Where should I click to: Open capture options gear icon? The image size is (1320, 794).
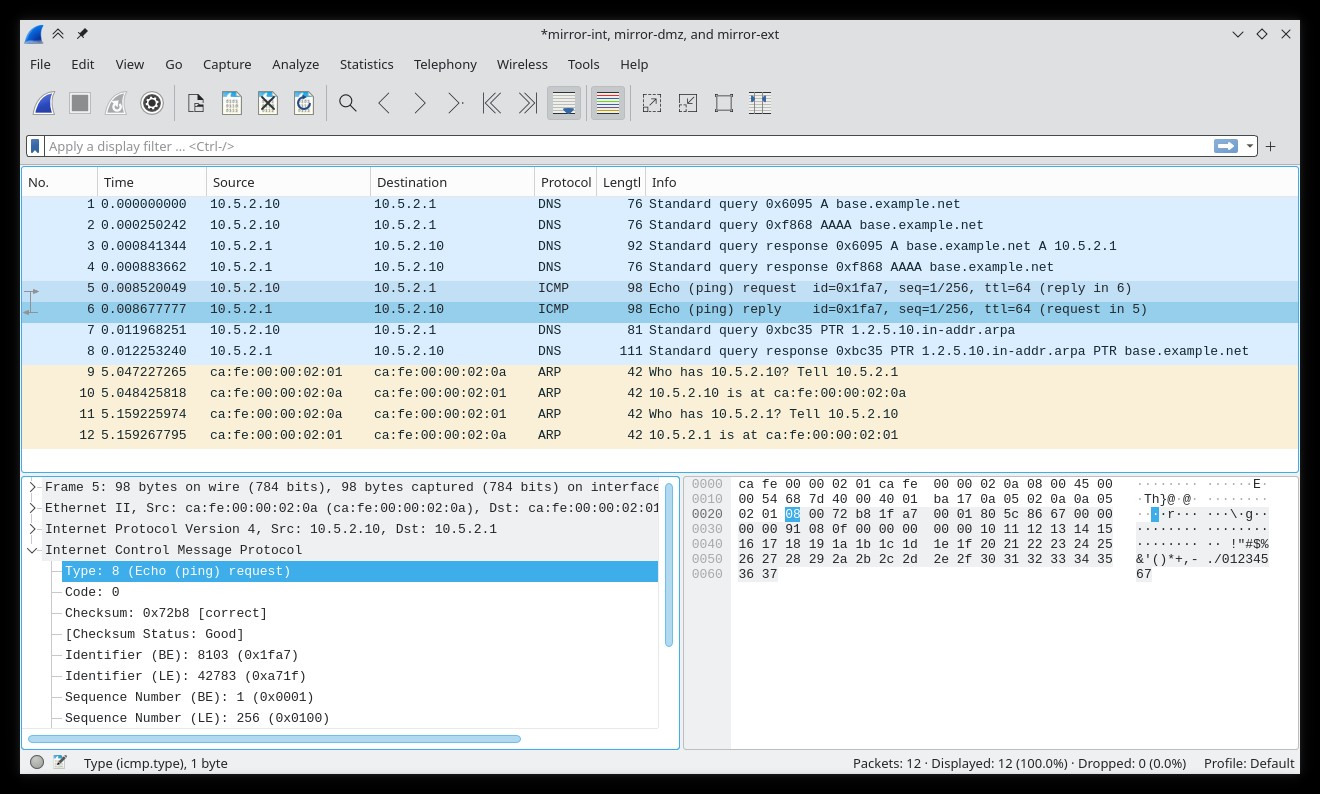click(152, 103)
